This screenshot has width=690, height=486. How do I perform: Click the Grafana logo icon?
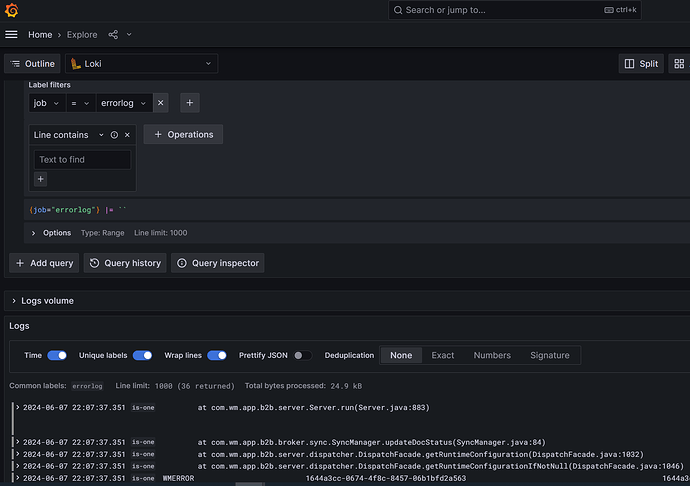(x=11, y=10)
